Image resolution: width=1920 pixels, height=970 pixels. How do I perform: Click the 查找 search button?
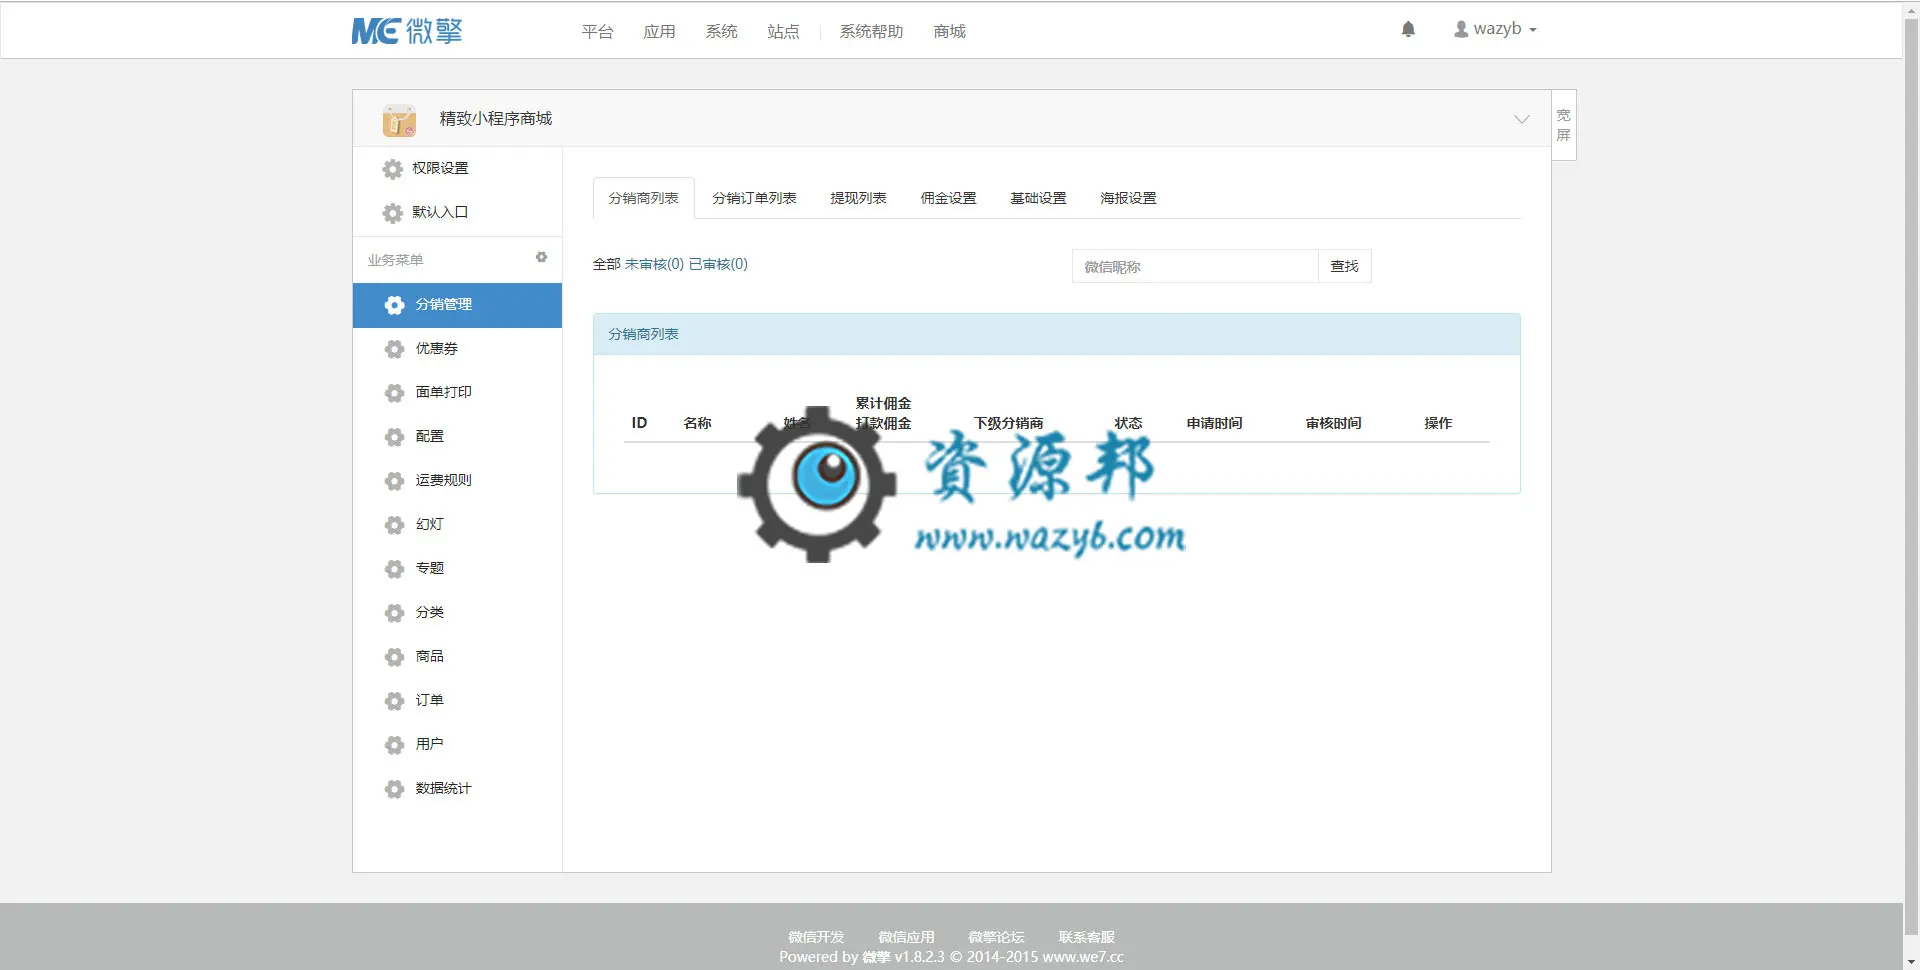pyautogui.click(x=1344, y=266)
